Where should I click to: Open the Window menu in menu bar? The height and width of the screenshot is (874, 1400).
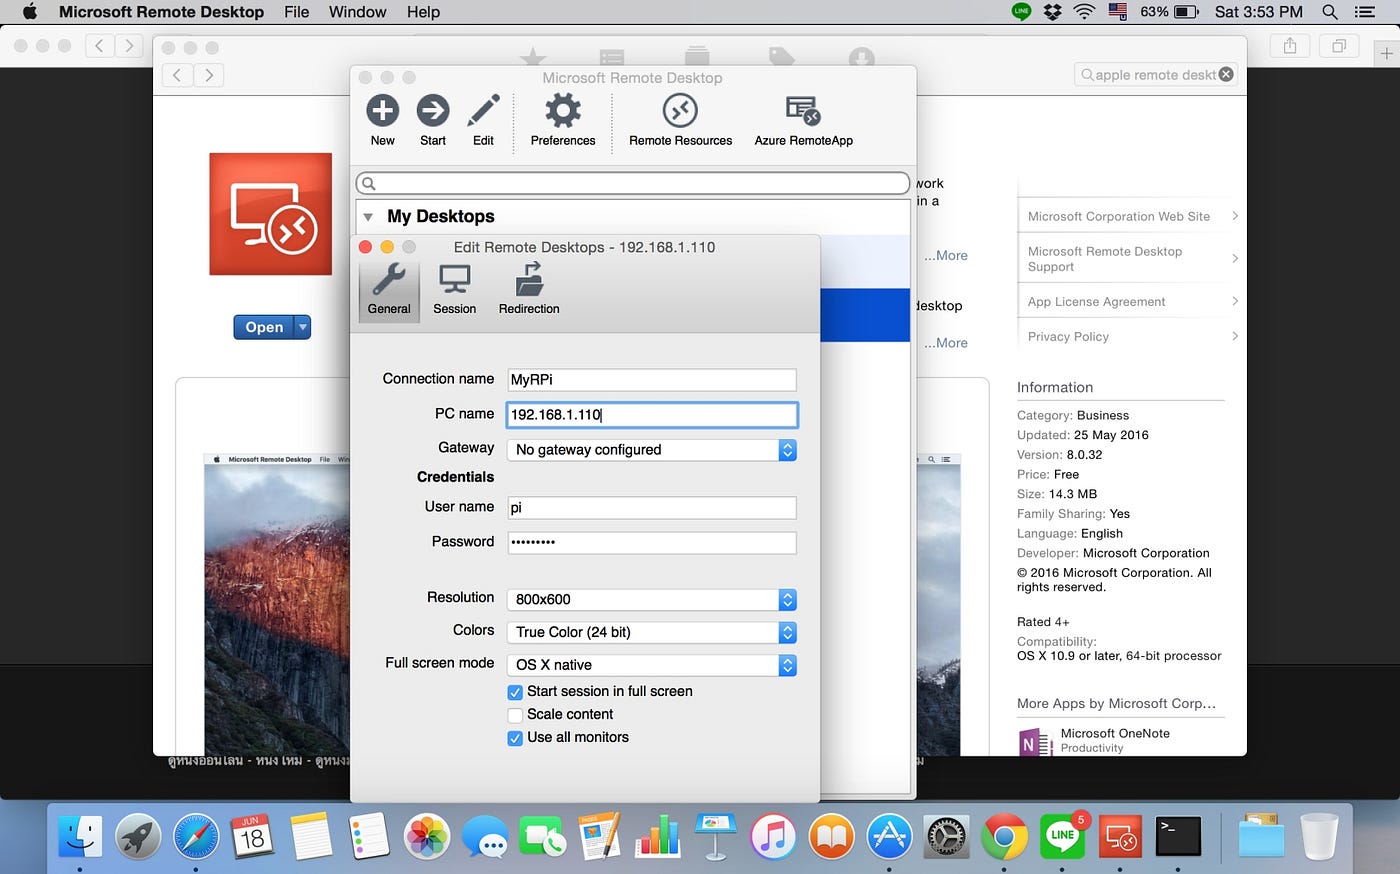click(357, 12)
